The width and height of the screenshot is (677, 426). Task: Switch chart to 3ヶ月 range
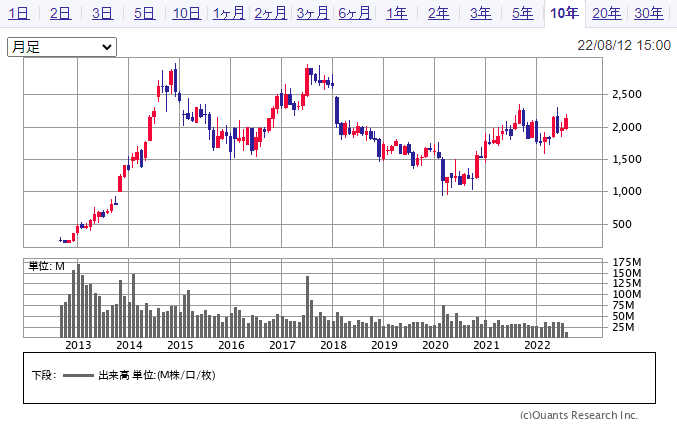point(313,13)
